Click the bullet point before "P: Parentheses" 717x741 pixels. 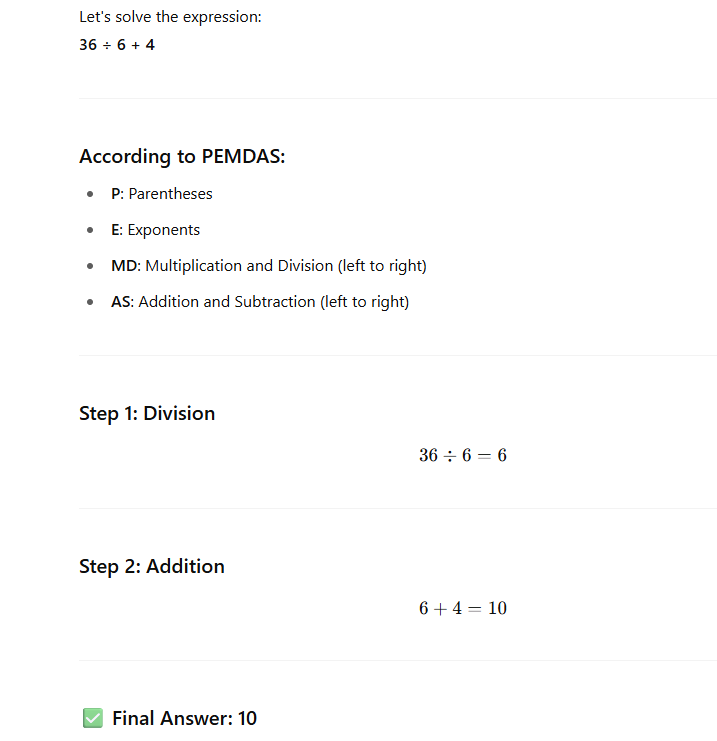tap(90, 194)
